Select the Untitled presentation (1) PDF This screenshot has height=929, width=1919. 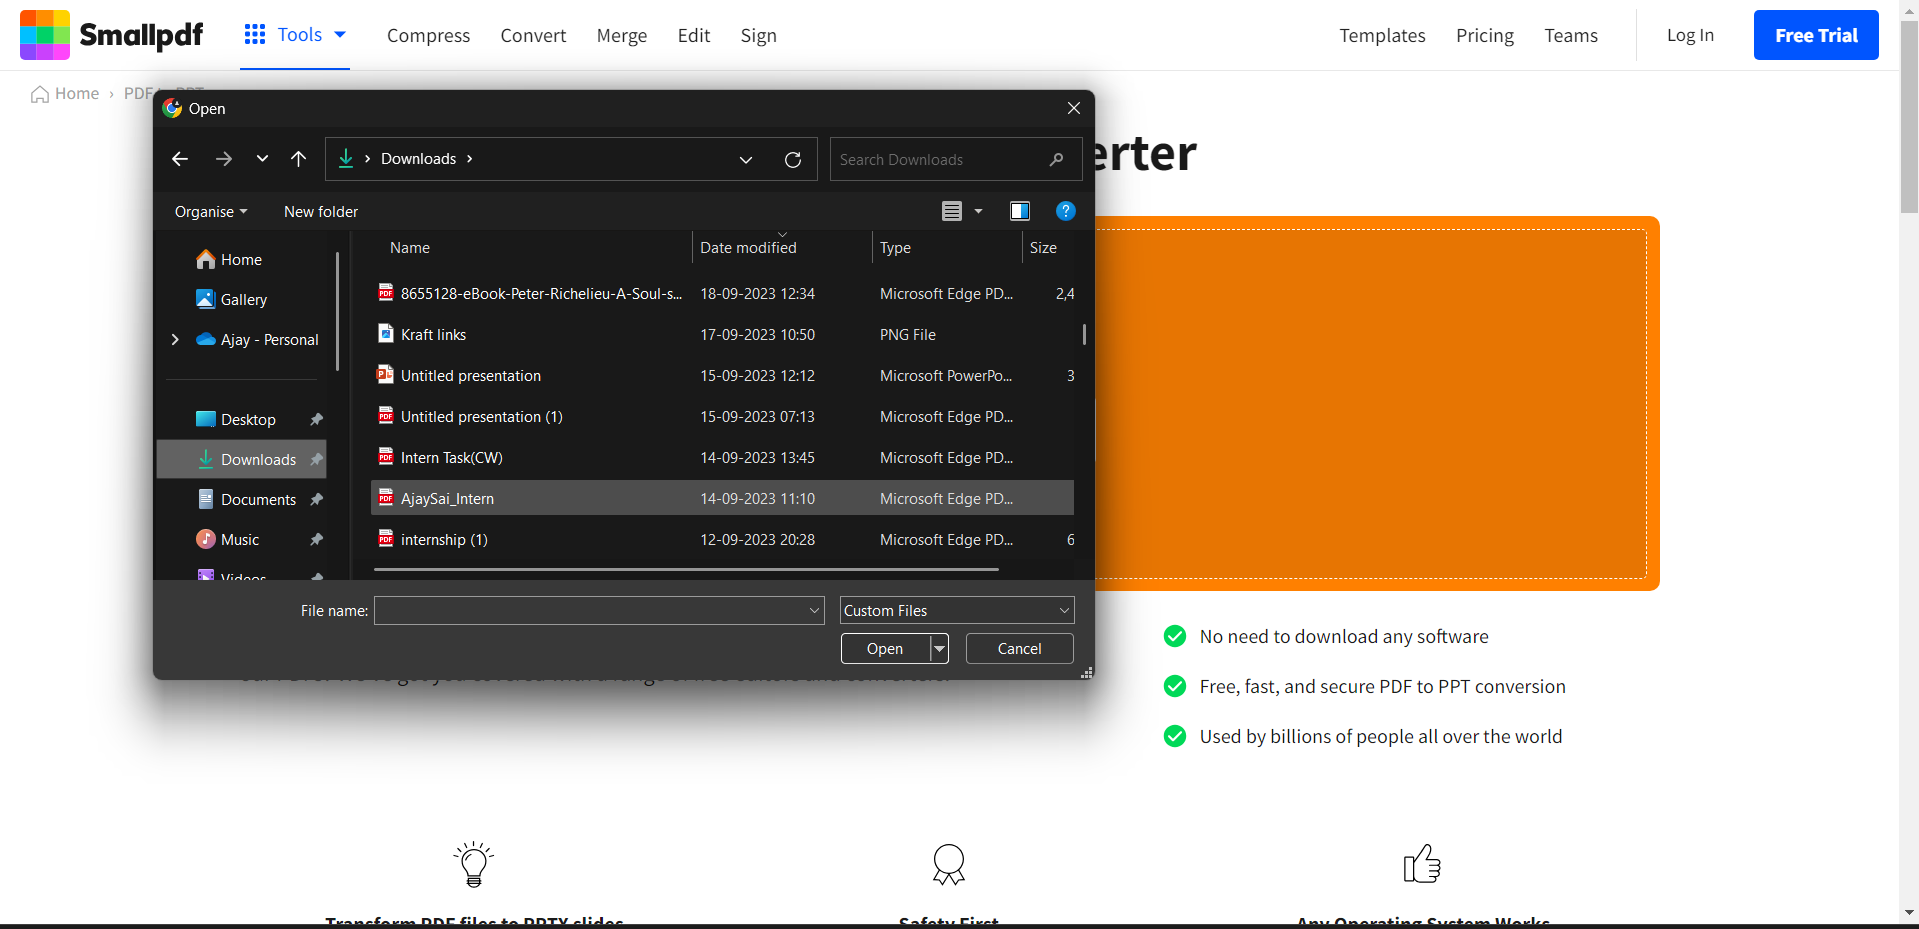[723, 417]
